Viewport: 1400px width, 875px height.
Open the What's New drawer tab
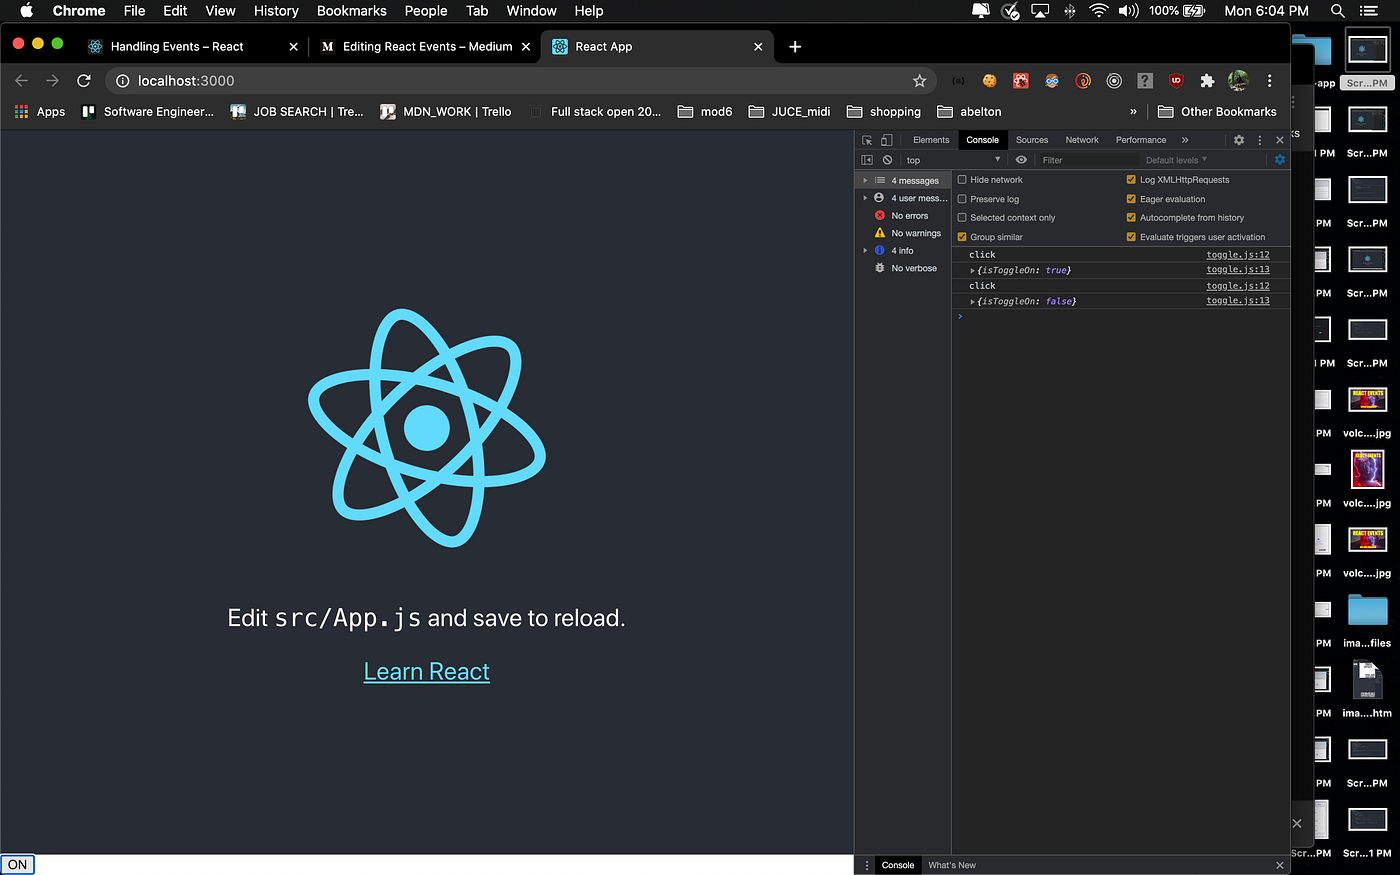point(952,866)
